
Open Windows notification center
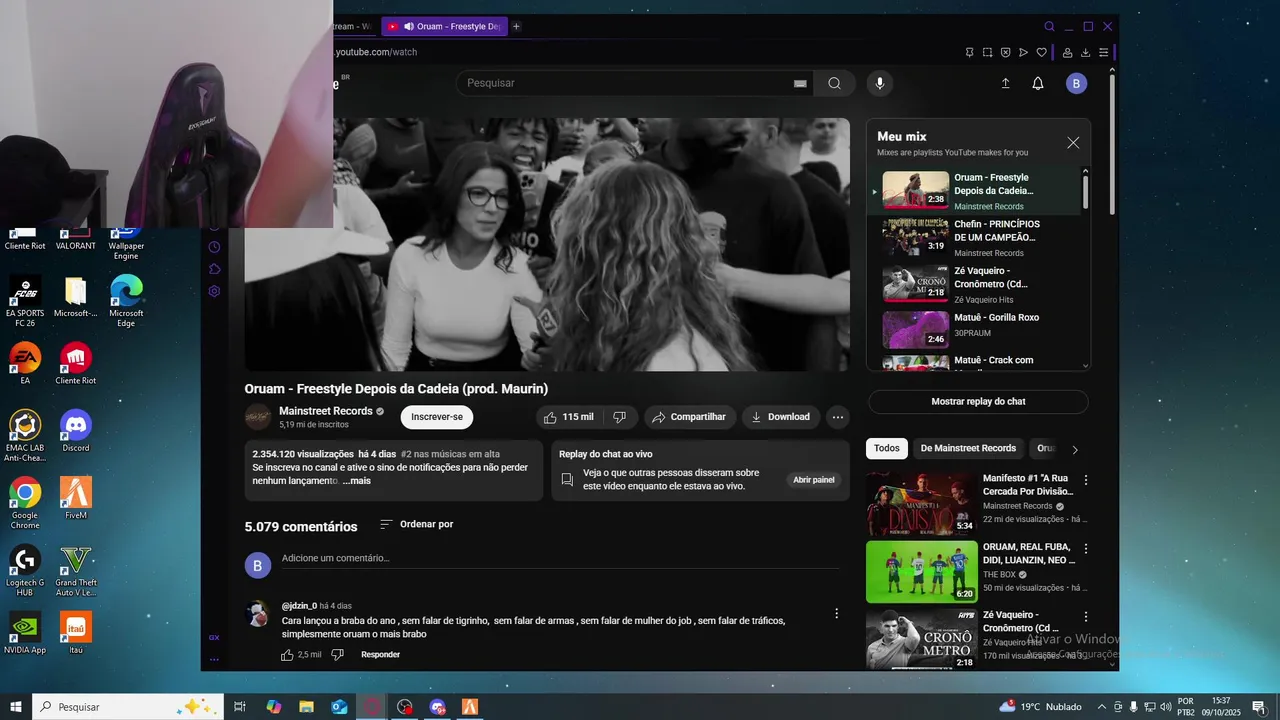click(1258, 707)
